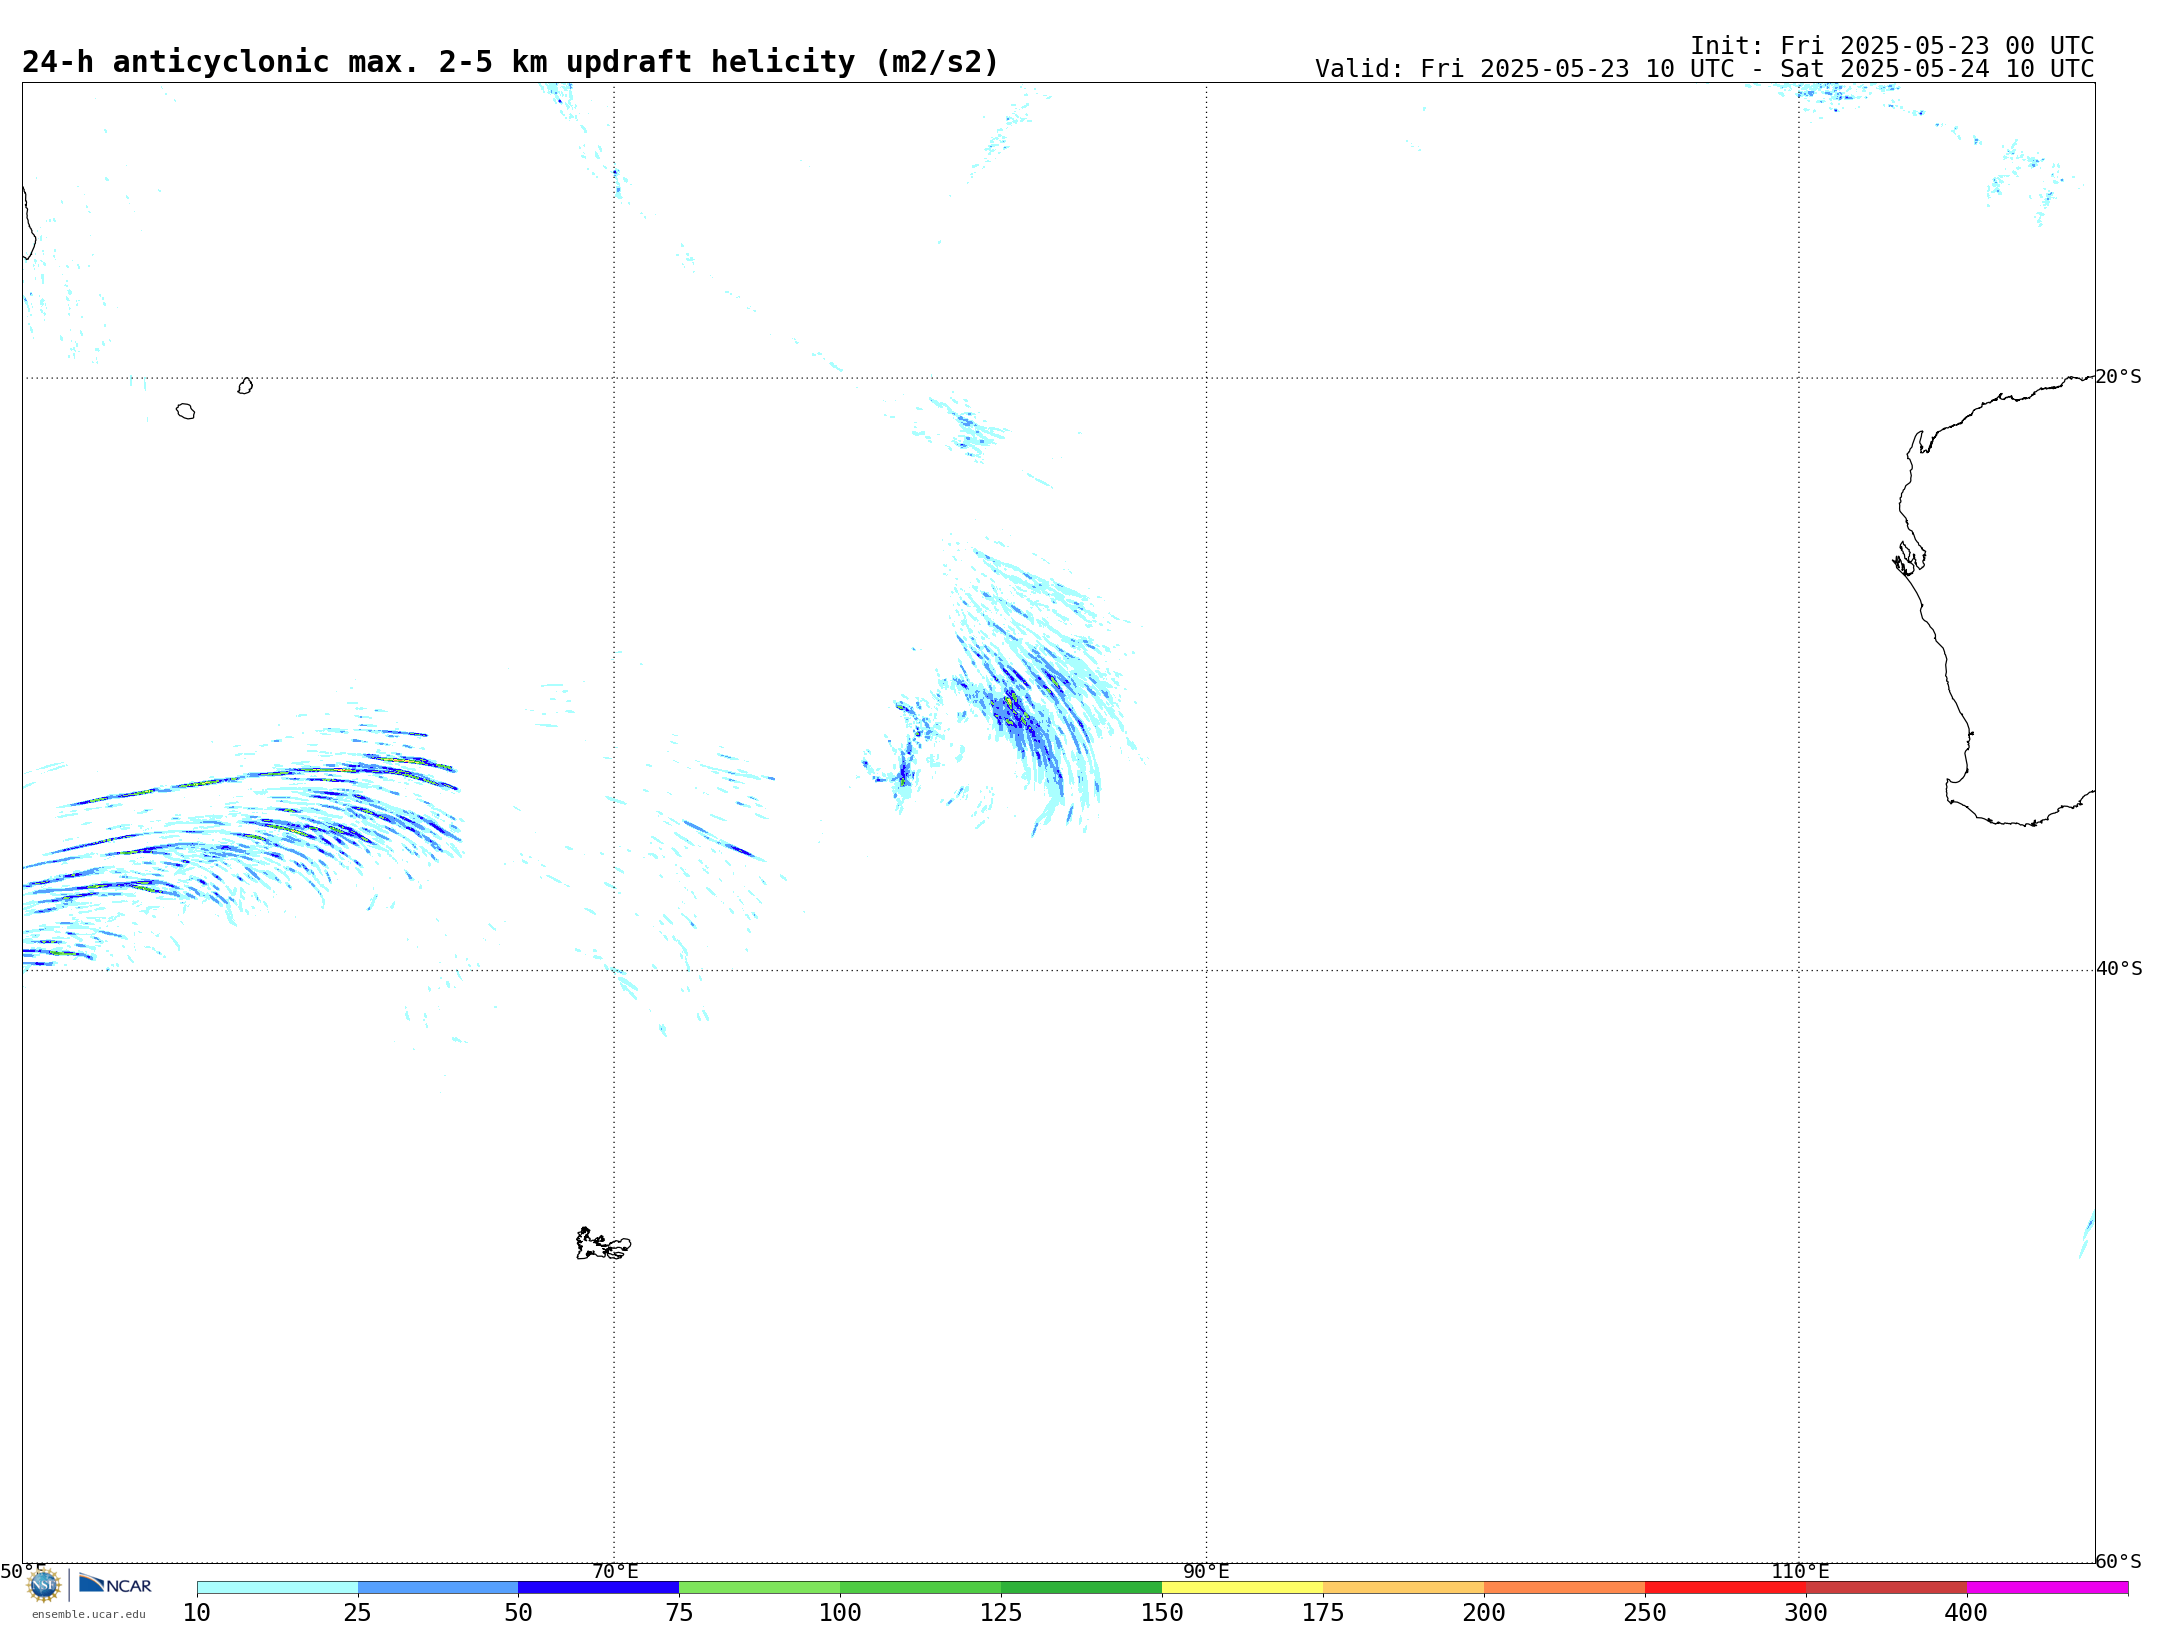Image resolution: width=2160 pixels, height=1626 pixels.
Task: Click the Mauritius island outline
Action: (245, 386)
